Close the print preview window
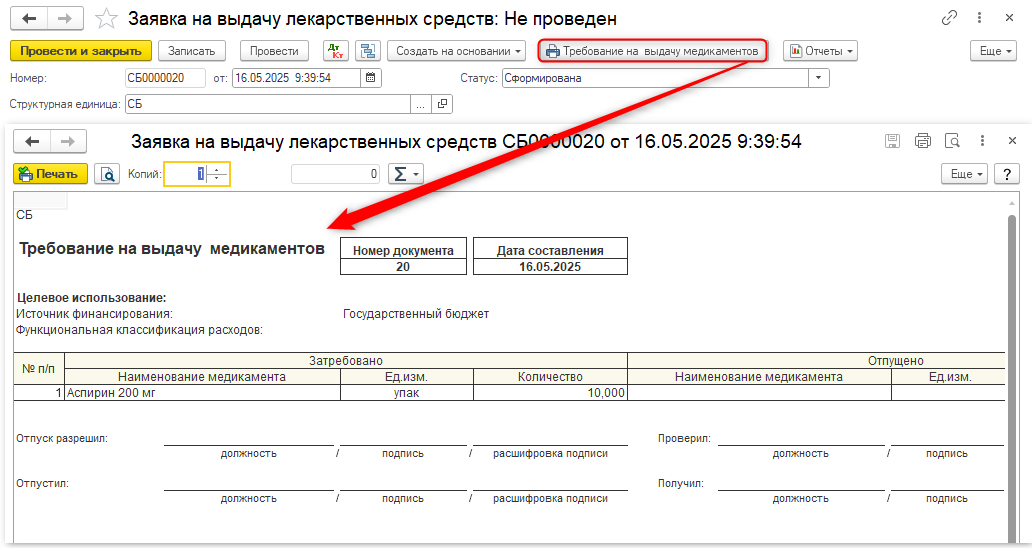 1012,141
